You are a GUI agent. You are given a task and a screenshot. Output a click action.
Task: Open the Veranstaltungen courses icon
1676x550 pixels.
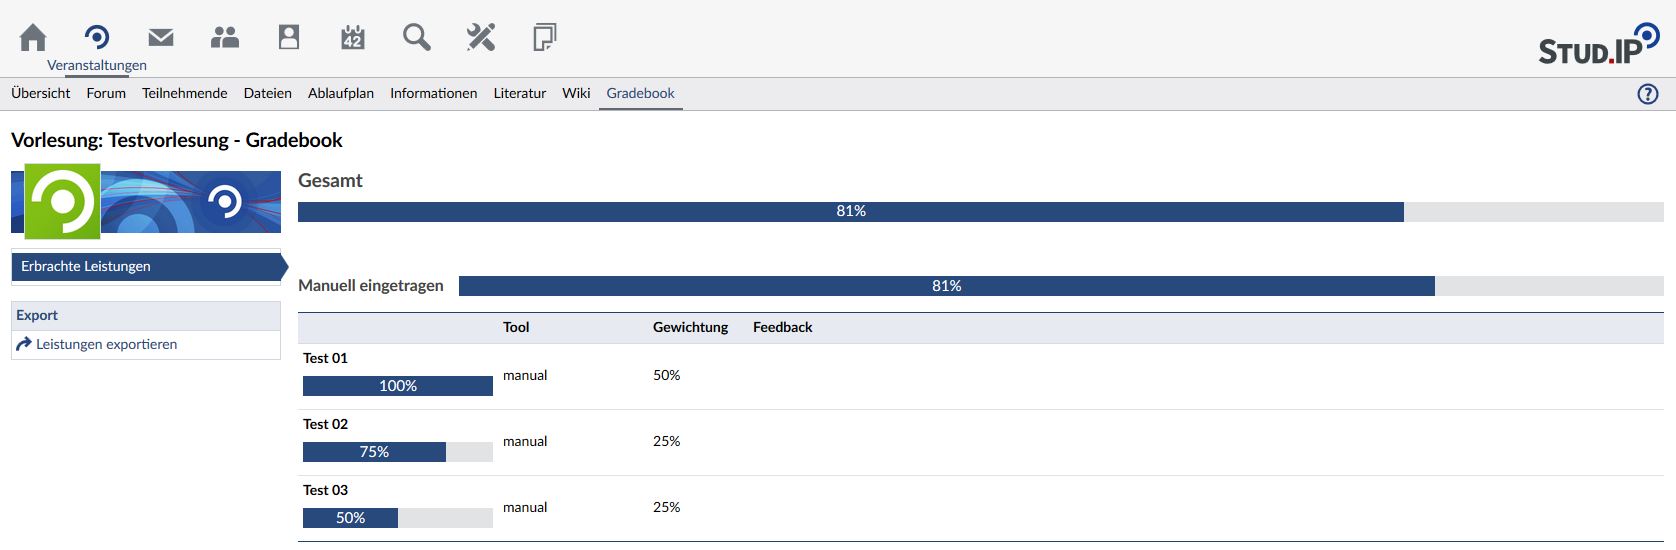pos(97,38)
